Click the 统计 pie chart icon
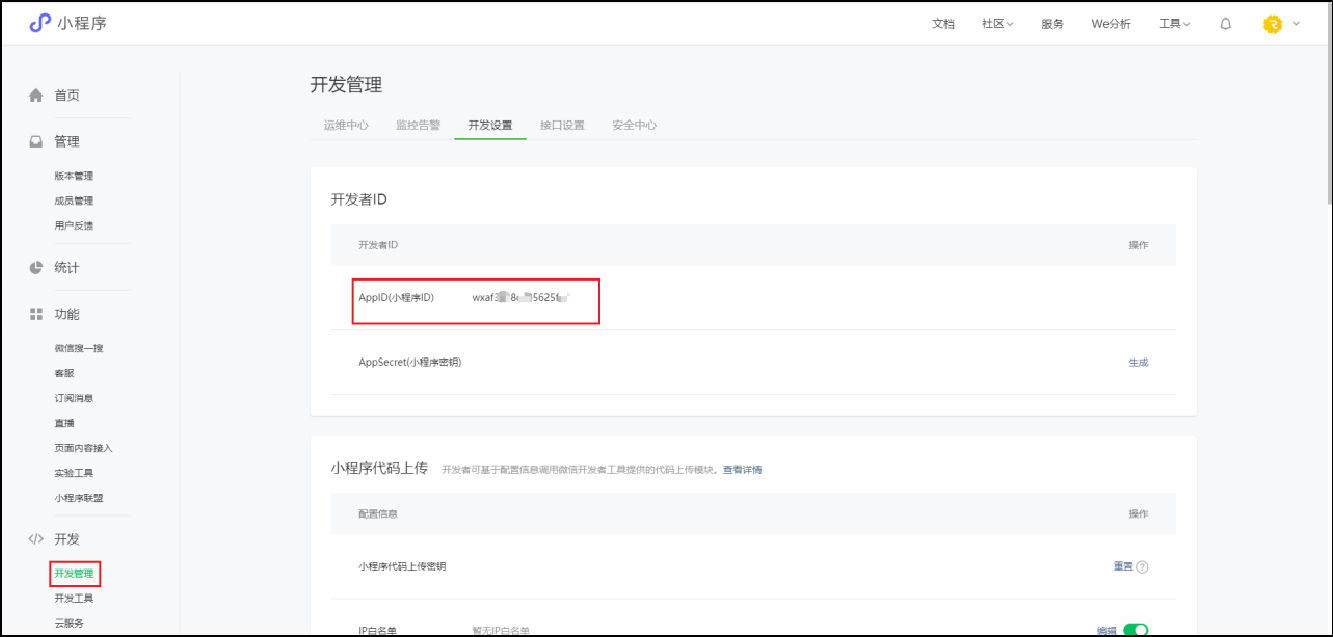The width and height of the screenshot is (1333, 637). point(36,268)
